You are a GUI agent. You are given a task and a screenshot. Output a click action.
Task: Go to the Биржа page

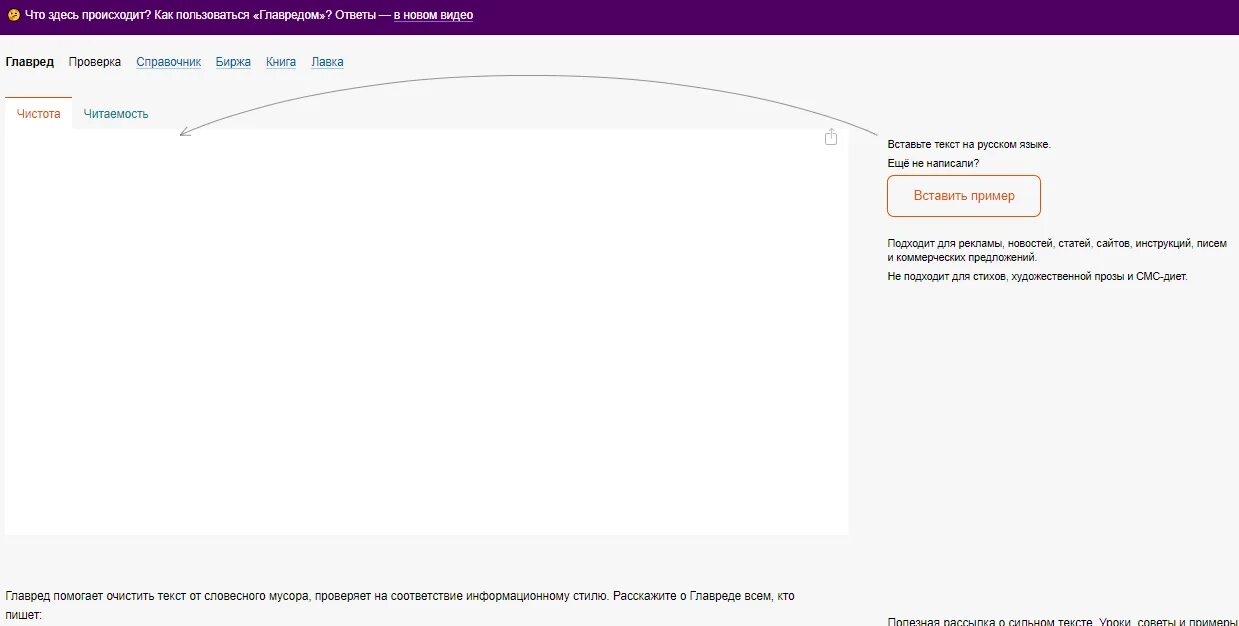click(x=234, y=62)
